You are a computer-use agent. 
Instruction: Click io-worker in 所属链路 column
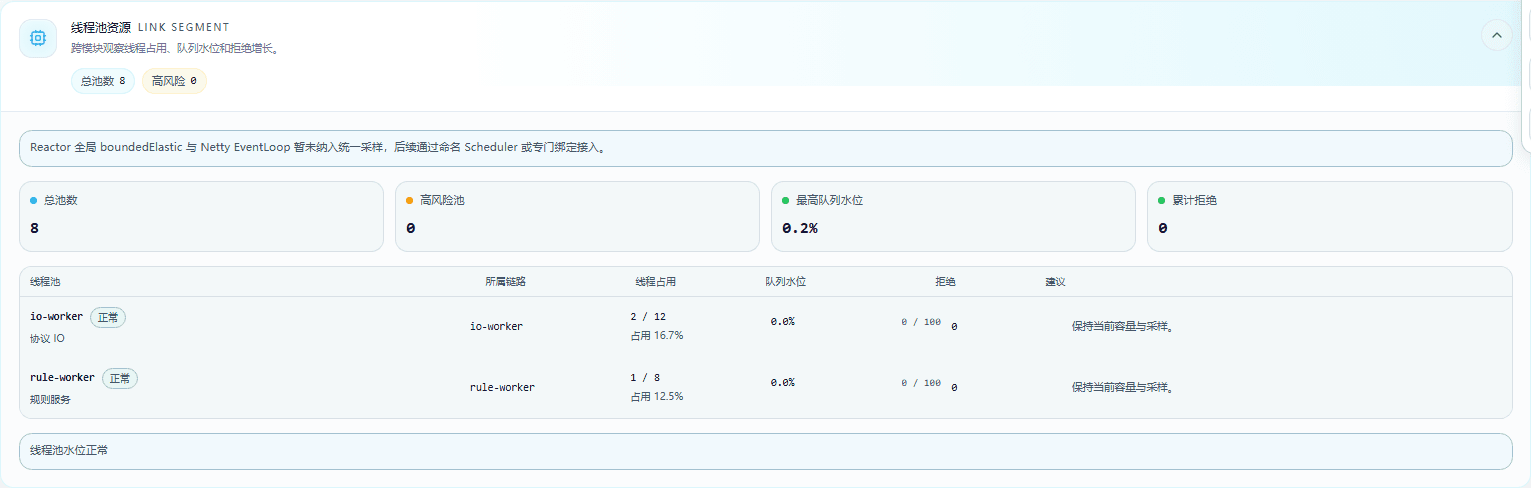(496, 326)
